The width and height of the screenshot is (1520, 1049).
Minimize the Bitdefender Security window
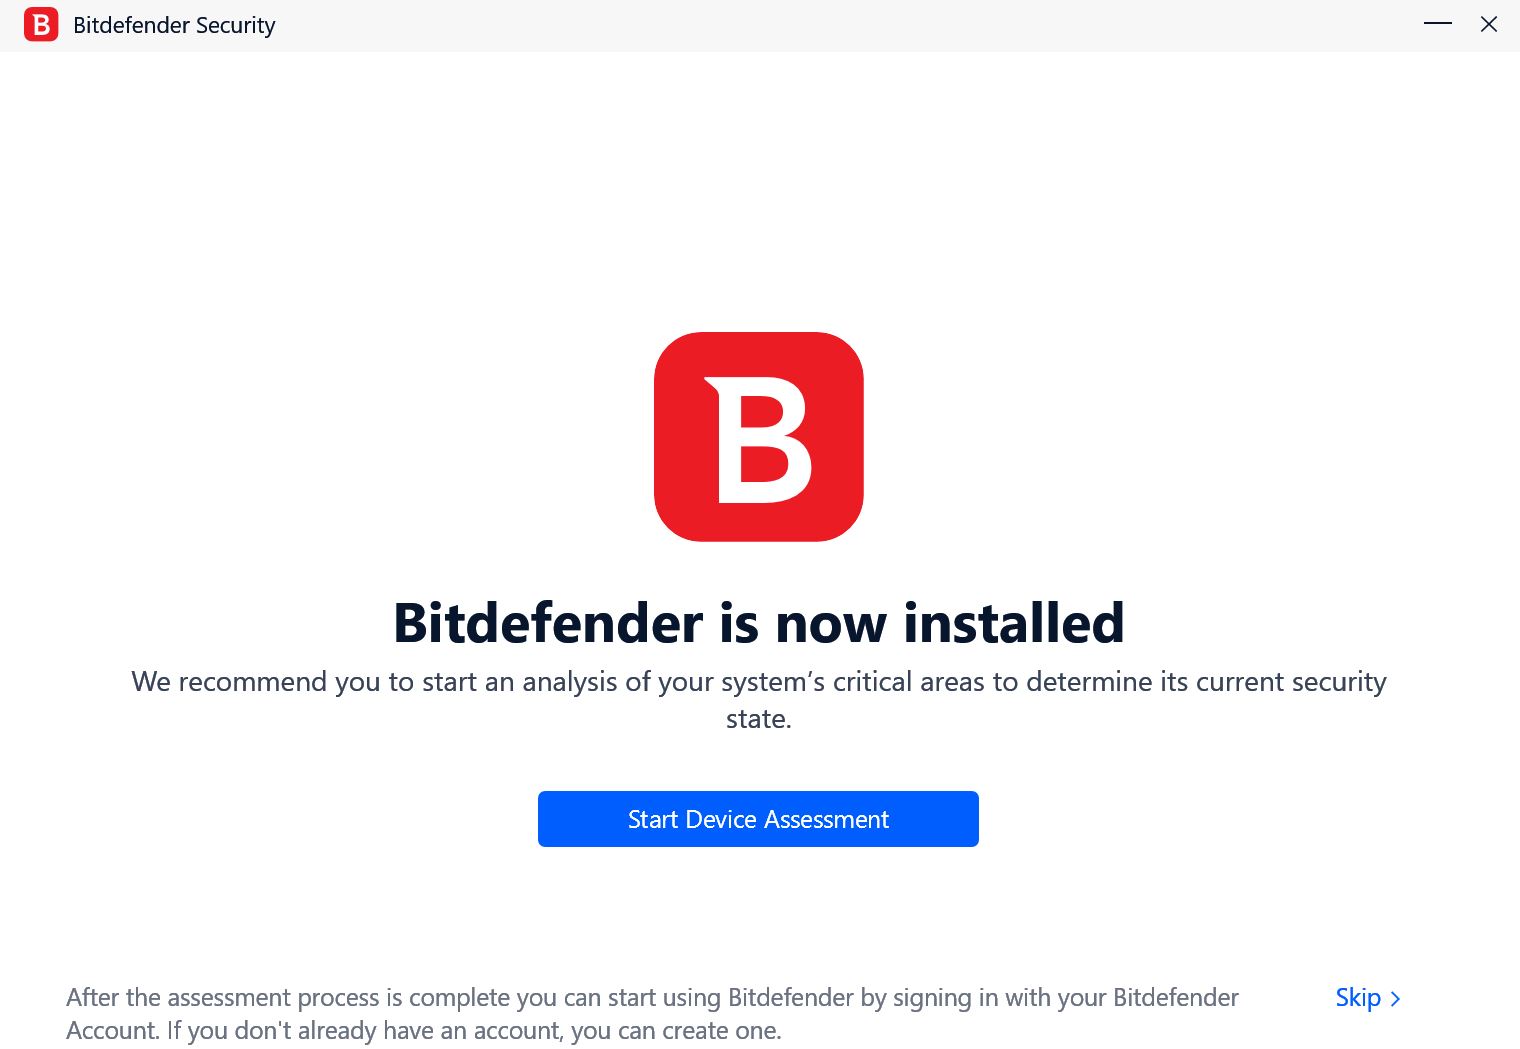tap(1438, 24)
